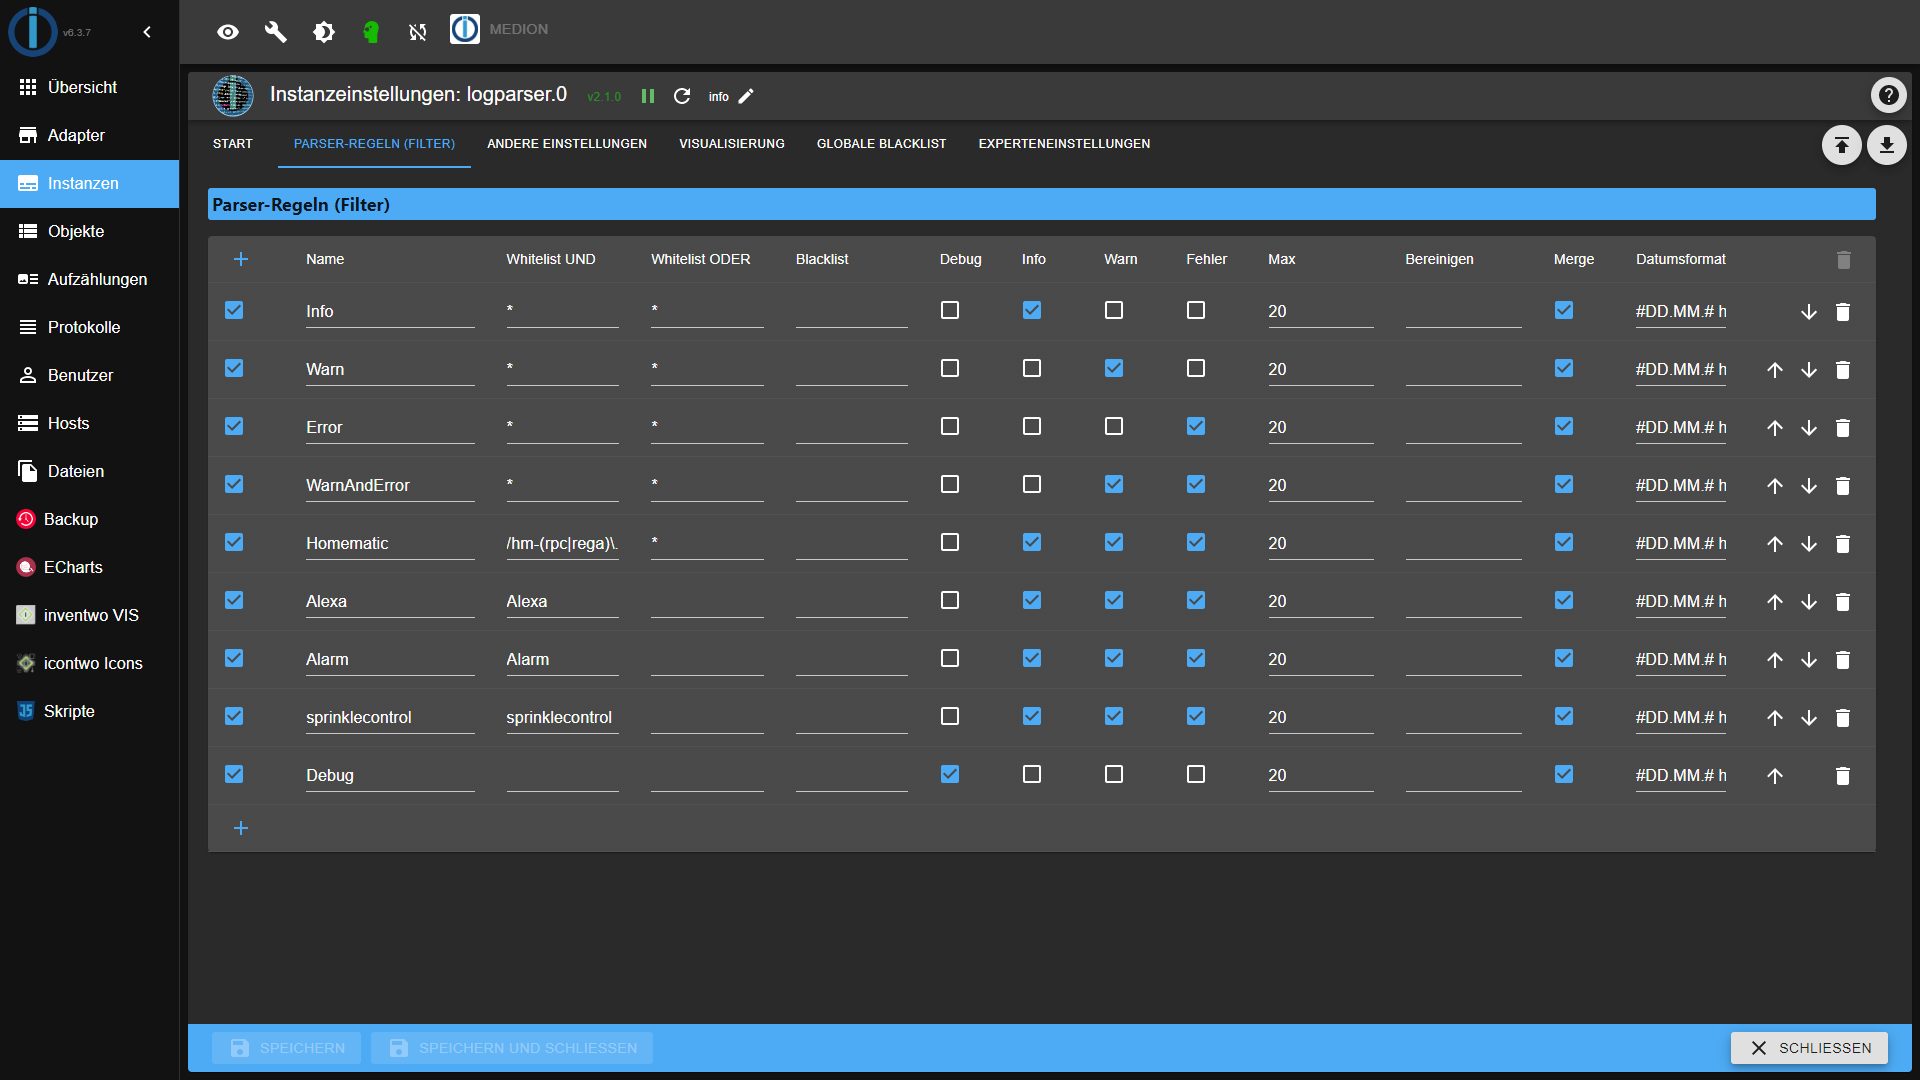Open Übersicht in the sidebar

click(x=89, y=88)
